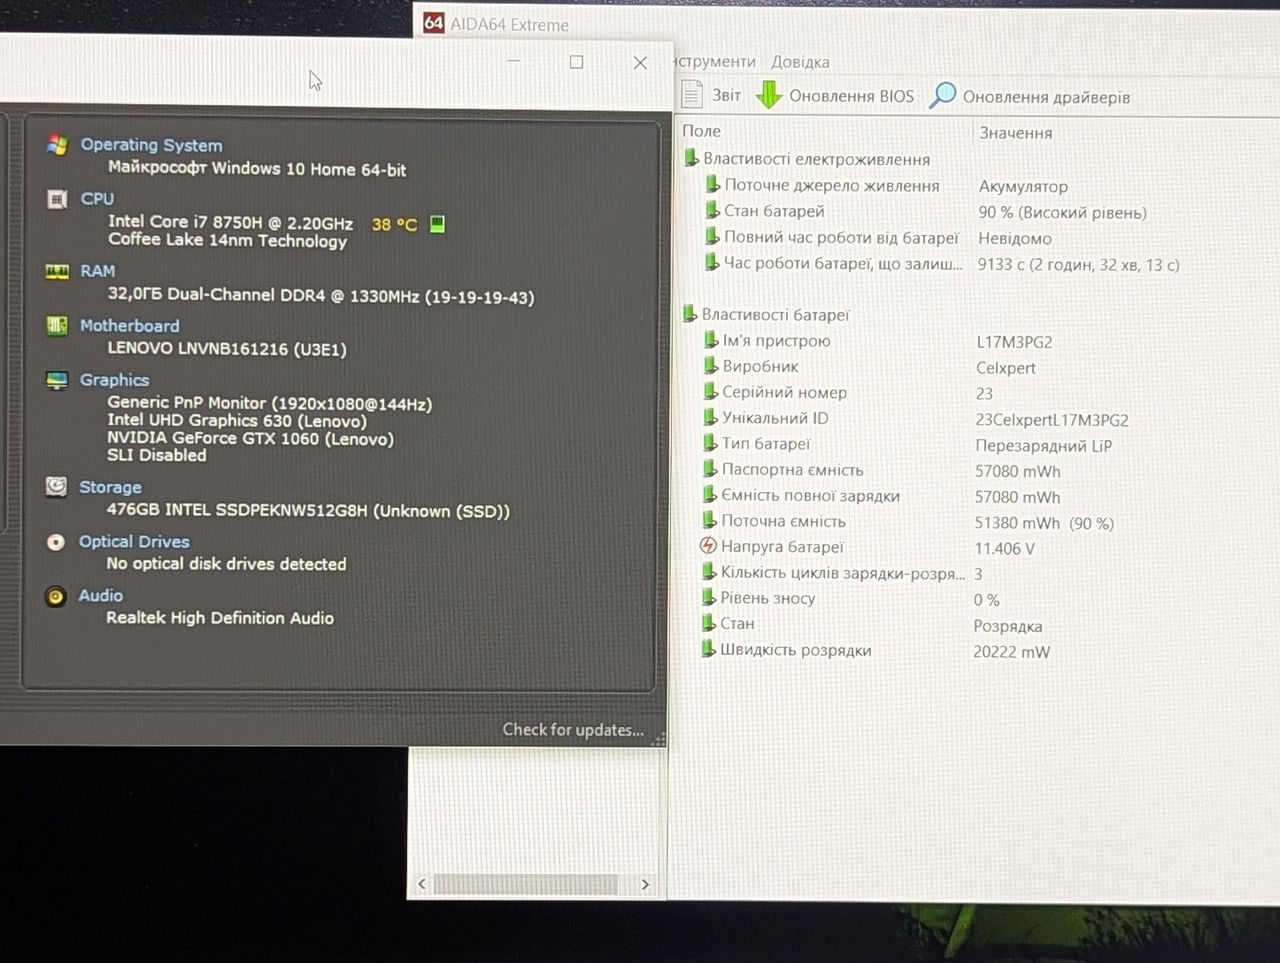The height and width of the screenshot is (963, 1280).
Task: Click the Оновлення драйверів toolbar label
Action: [1046, 97]
